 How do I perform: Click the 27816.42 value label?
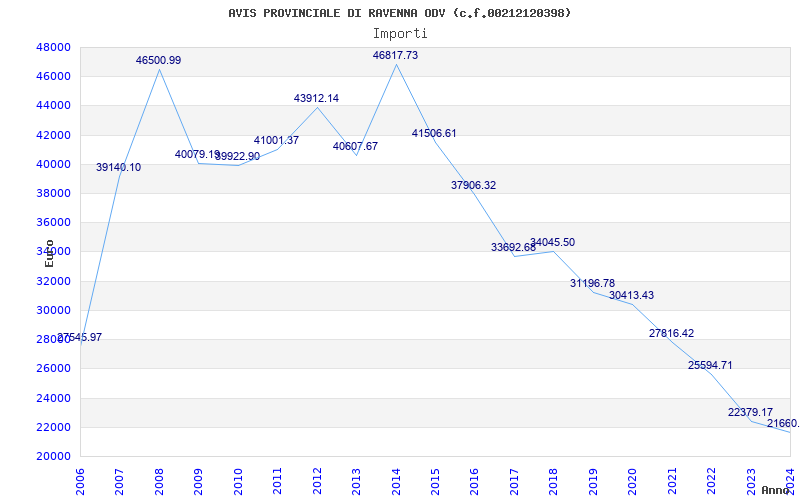tap(671, 333)
